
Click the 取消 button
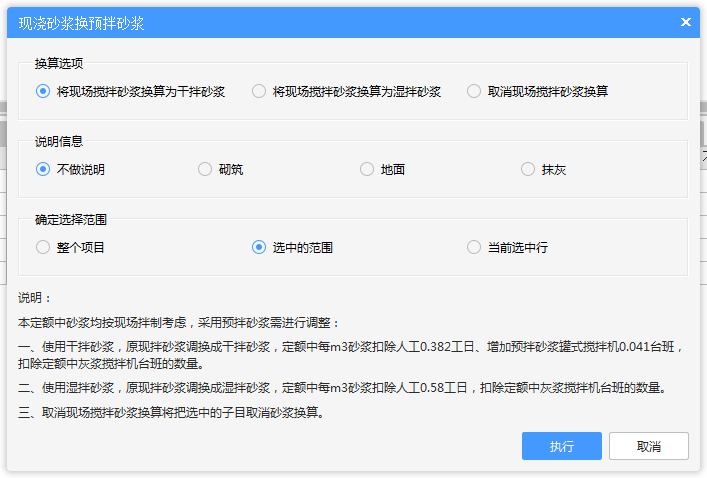pos(649,446)
